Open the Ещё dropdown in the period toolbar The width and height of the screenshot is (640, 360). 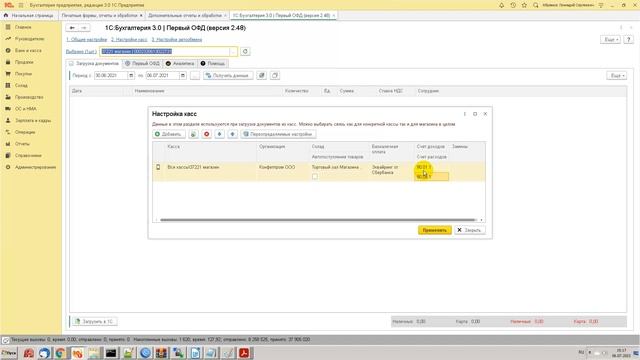coord(616,76)
